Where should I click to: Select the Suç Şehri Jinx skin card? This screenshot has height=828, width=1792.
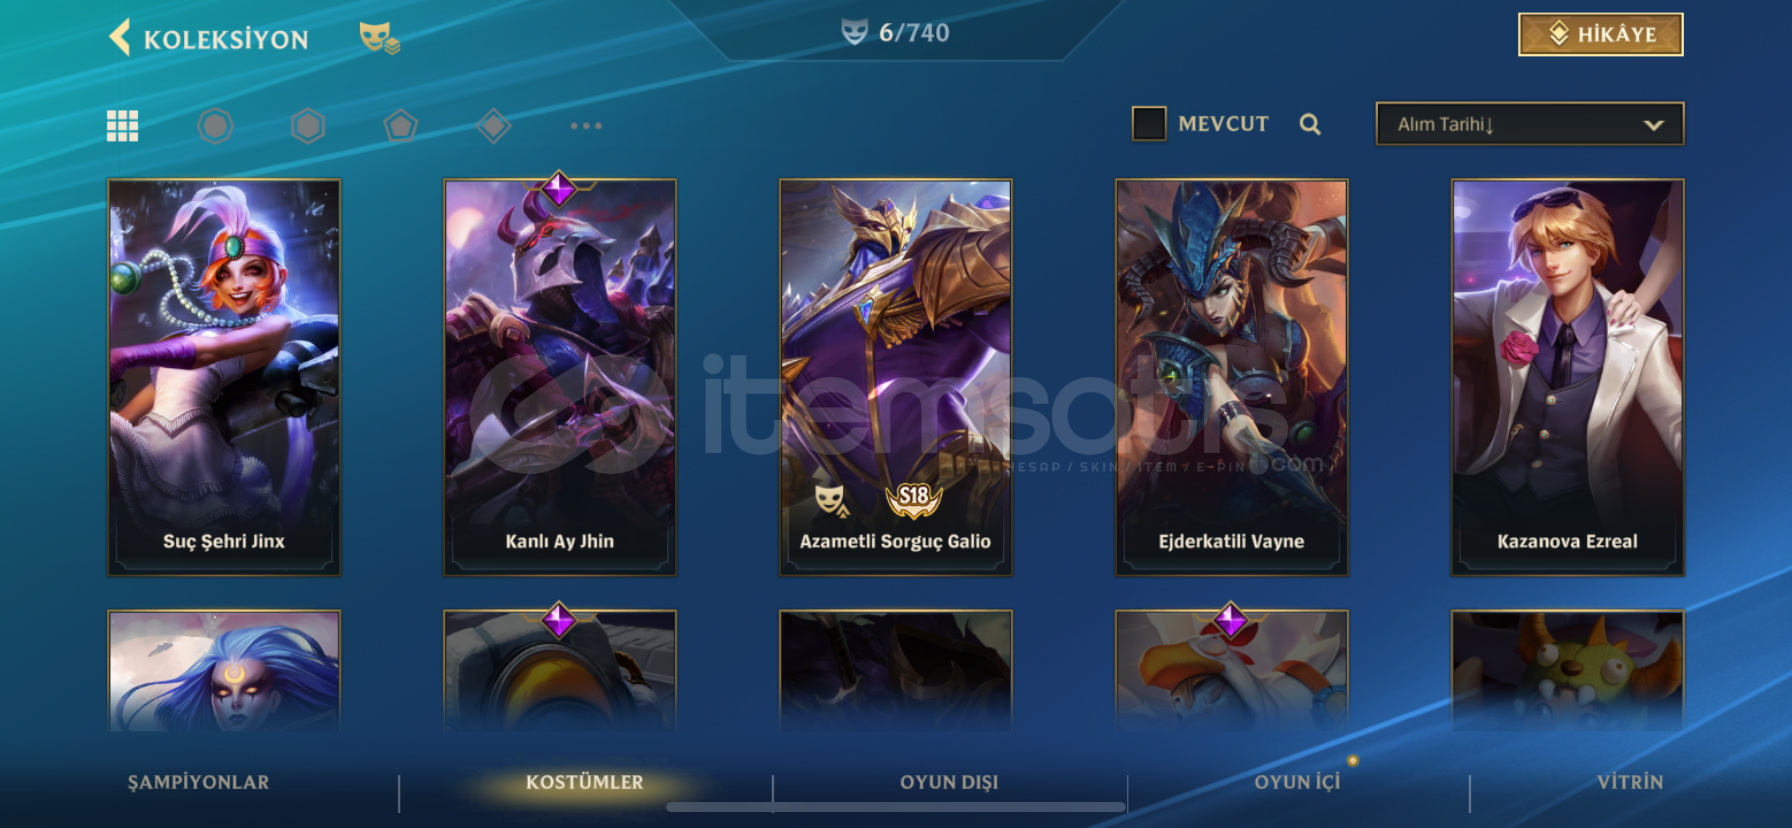click(x=224, y=377)
